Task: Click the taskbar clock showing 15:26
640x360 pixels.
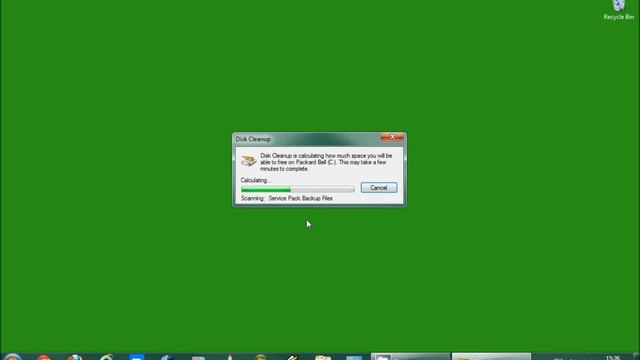Action: coord(613,358)
